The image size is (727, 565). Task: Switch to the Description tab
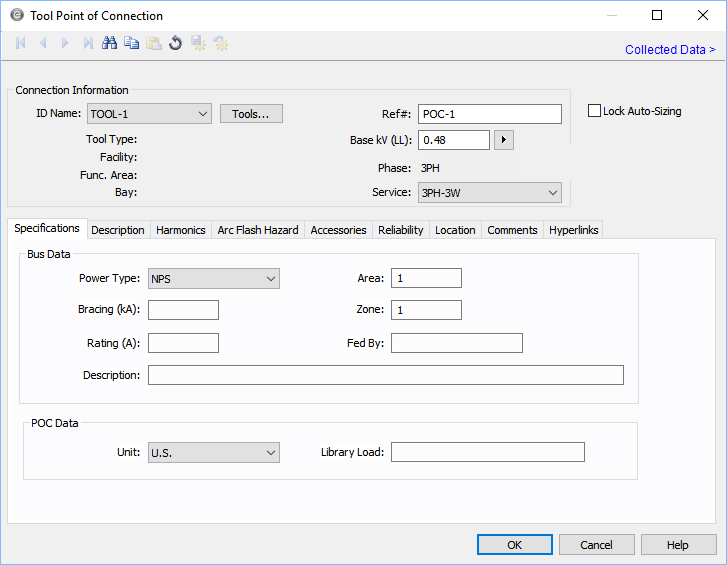[x=118, y=230]
